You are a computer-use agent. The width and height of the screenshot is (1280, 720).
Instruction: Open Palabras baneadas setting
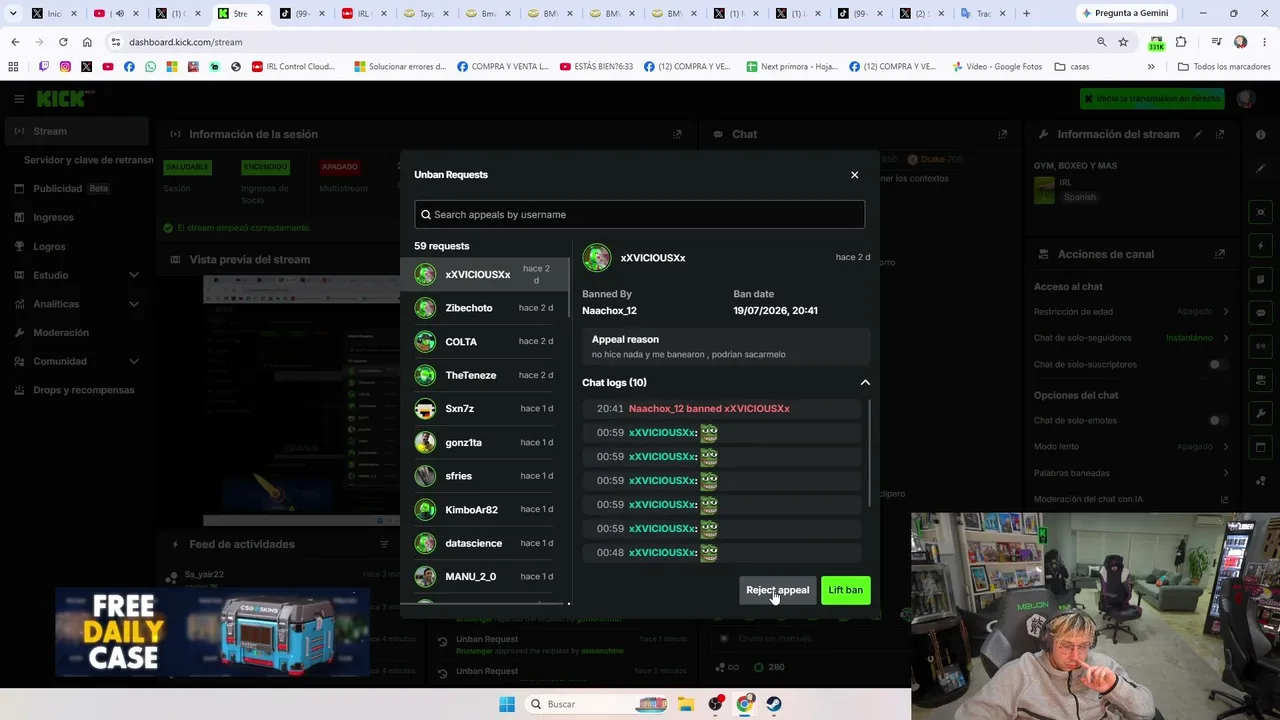[1130, 473]
